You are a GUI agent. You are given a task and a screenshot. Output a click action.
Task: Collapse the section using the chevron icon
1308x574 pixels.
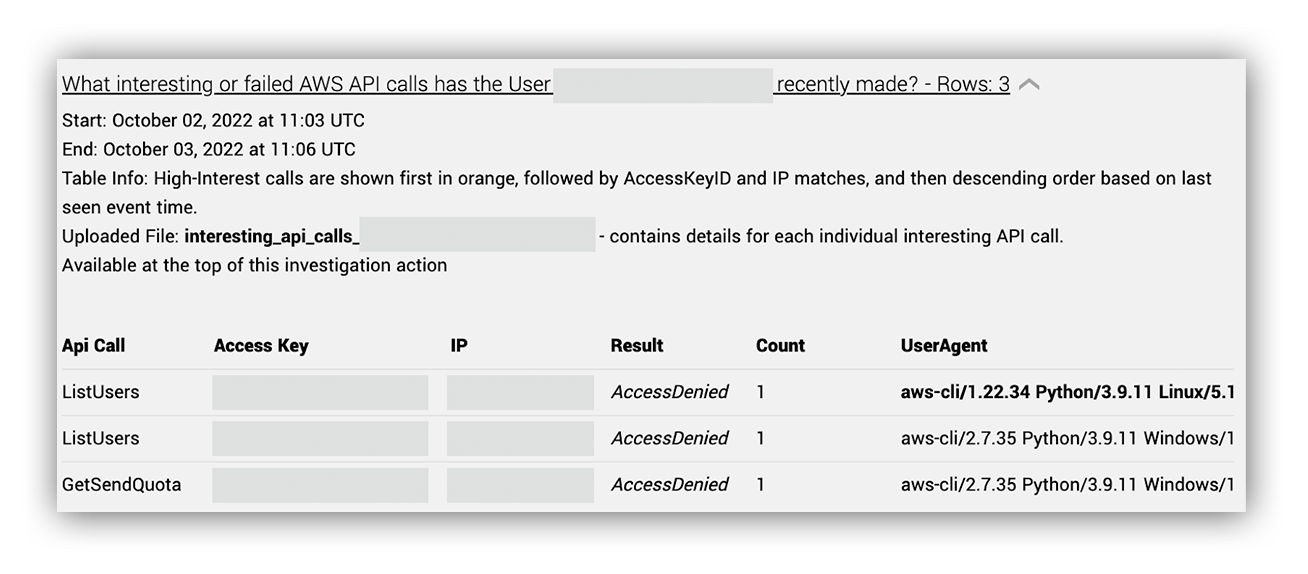pos(1029,85)
